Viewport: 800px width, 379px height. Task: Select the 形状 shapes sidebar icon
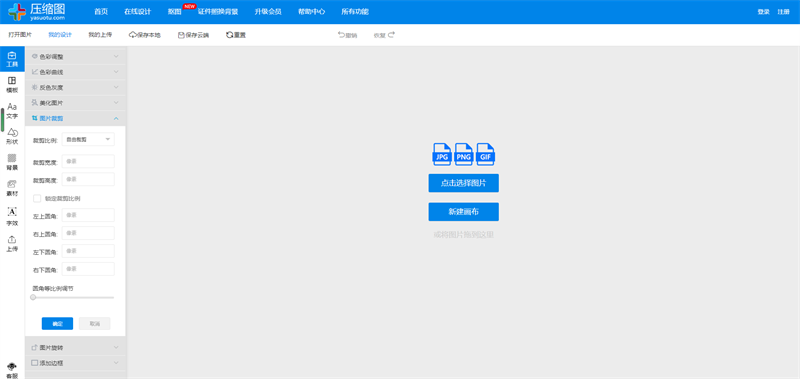tap(12, 136)
